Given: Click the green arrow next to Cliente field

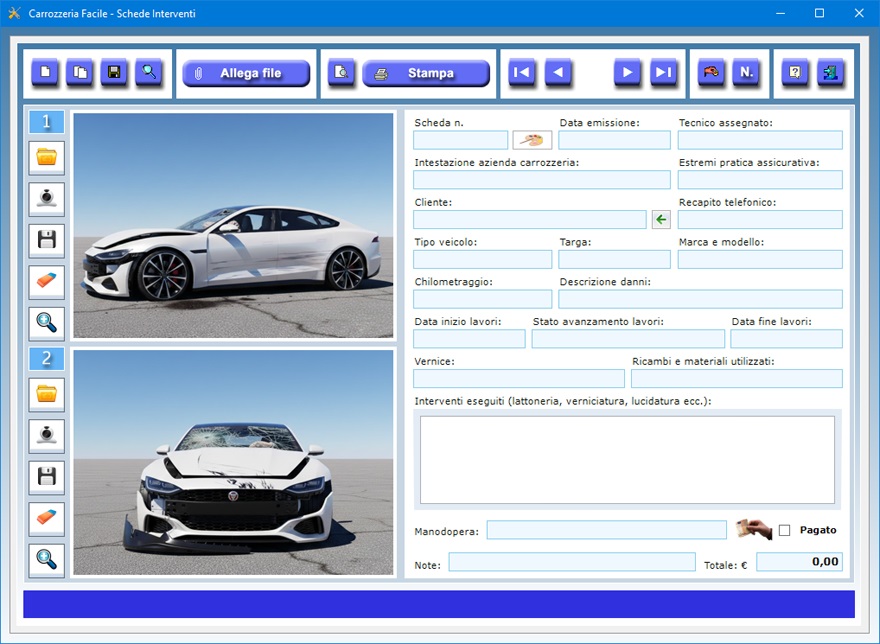Looking at the screenshot, I should [x=661, y=219].
